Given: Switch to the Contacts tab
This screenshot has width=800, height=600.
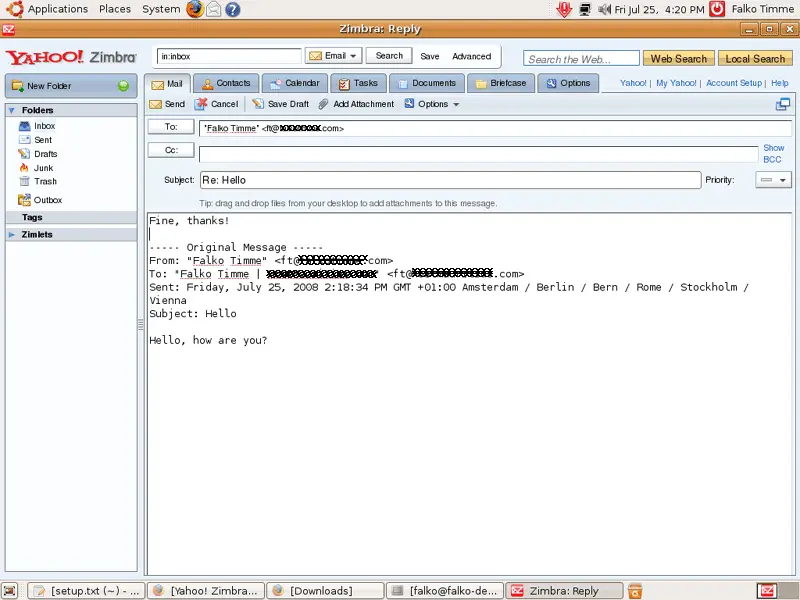Looking at the screenshot, I should (x=227, y=83).
